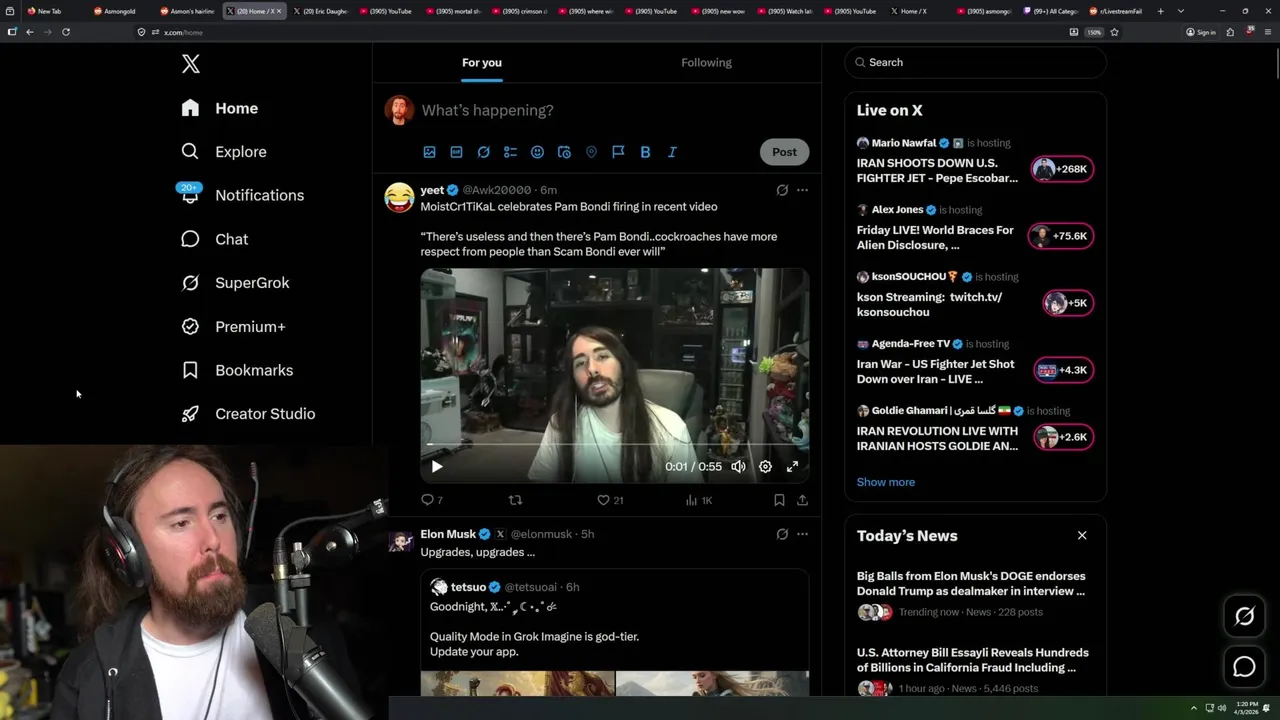Schedule the post with calendar icon
The image size is (1280, 720).
(x=564, y=152)
